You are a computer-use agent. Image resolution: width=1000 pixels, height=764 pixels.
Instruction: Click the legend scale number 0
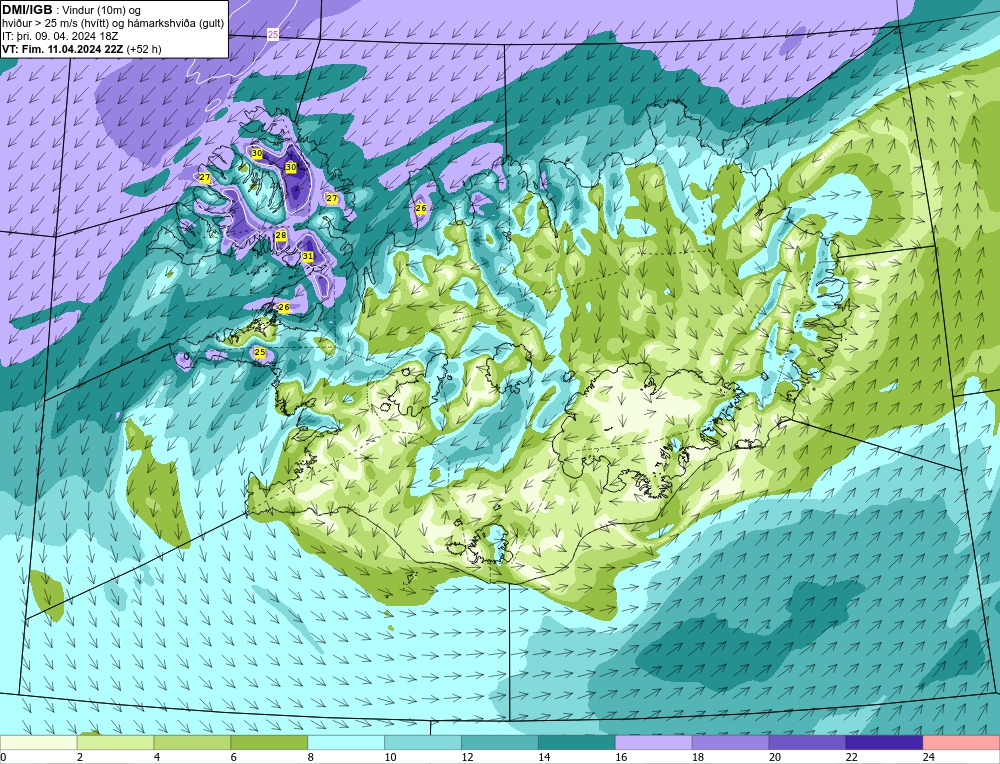click(3, 757)
